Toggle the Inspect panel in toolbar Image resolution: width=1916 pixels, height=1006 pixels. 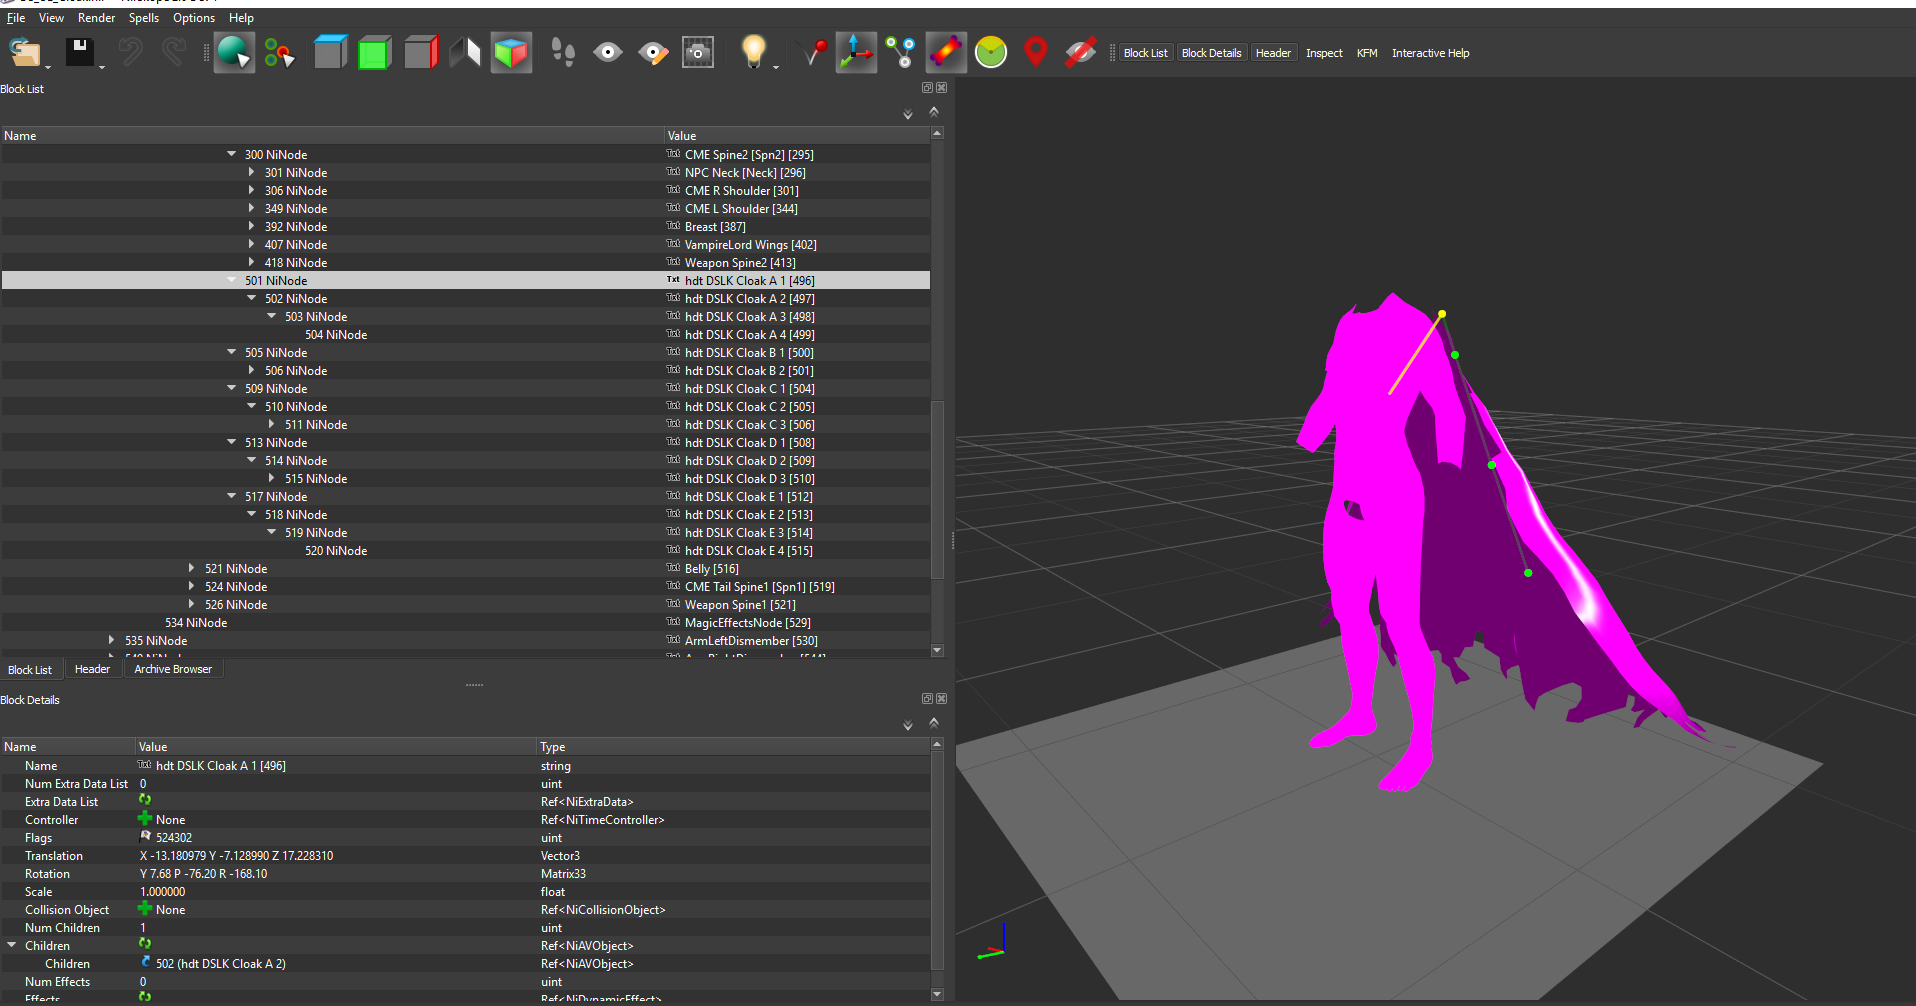click(1324, 53)
